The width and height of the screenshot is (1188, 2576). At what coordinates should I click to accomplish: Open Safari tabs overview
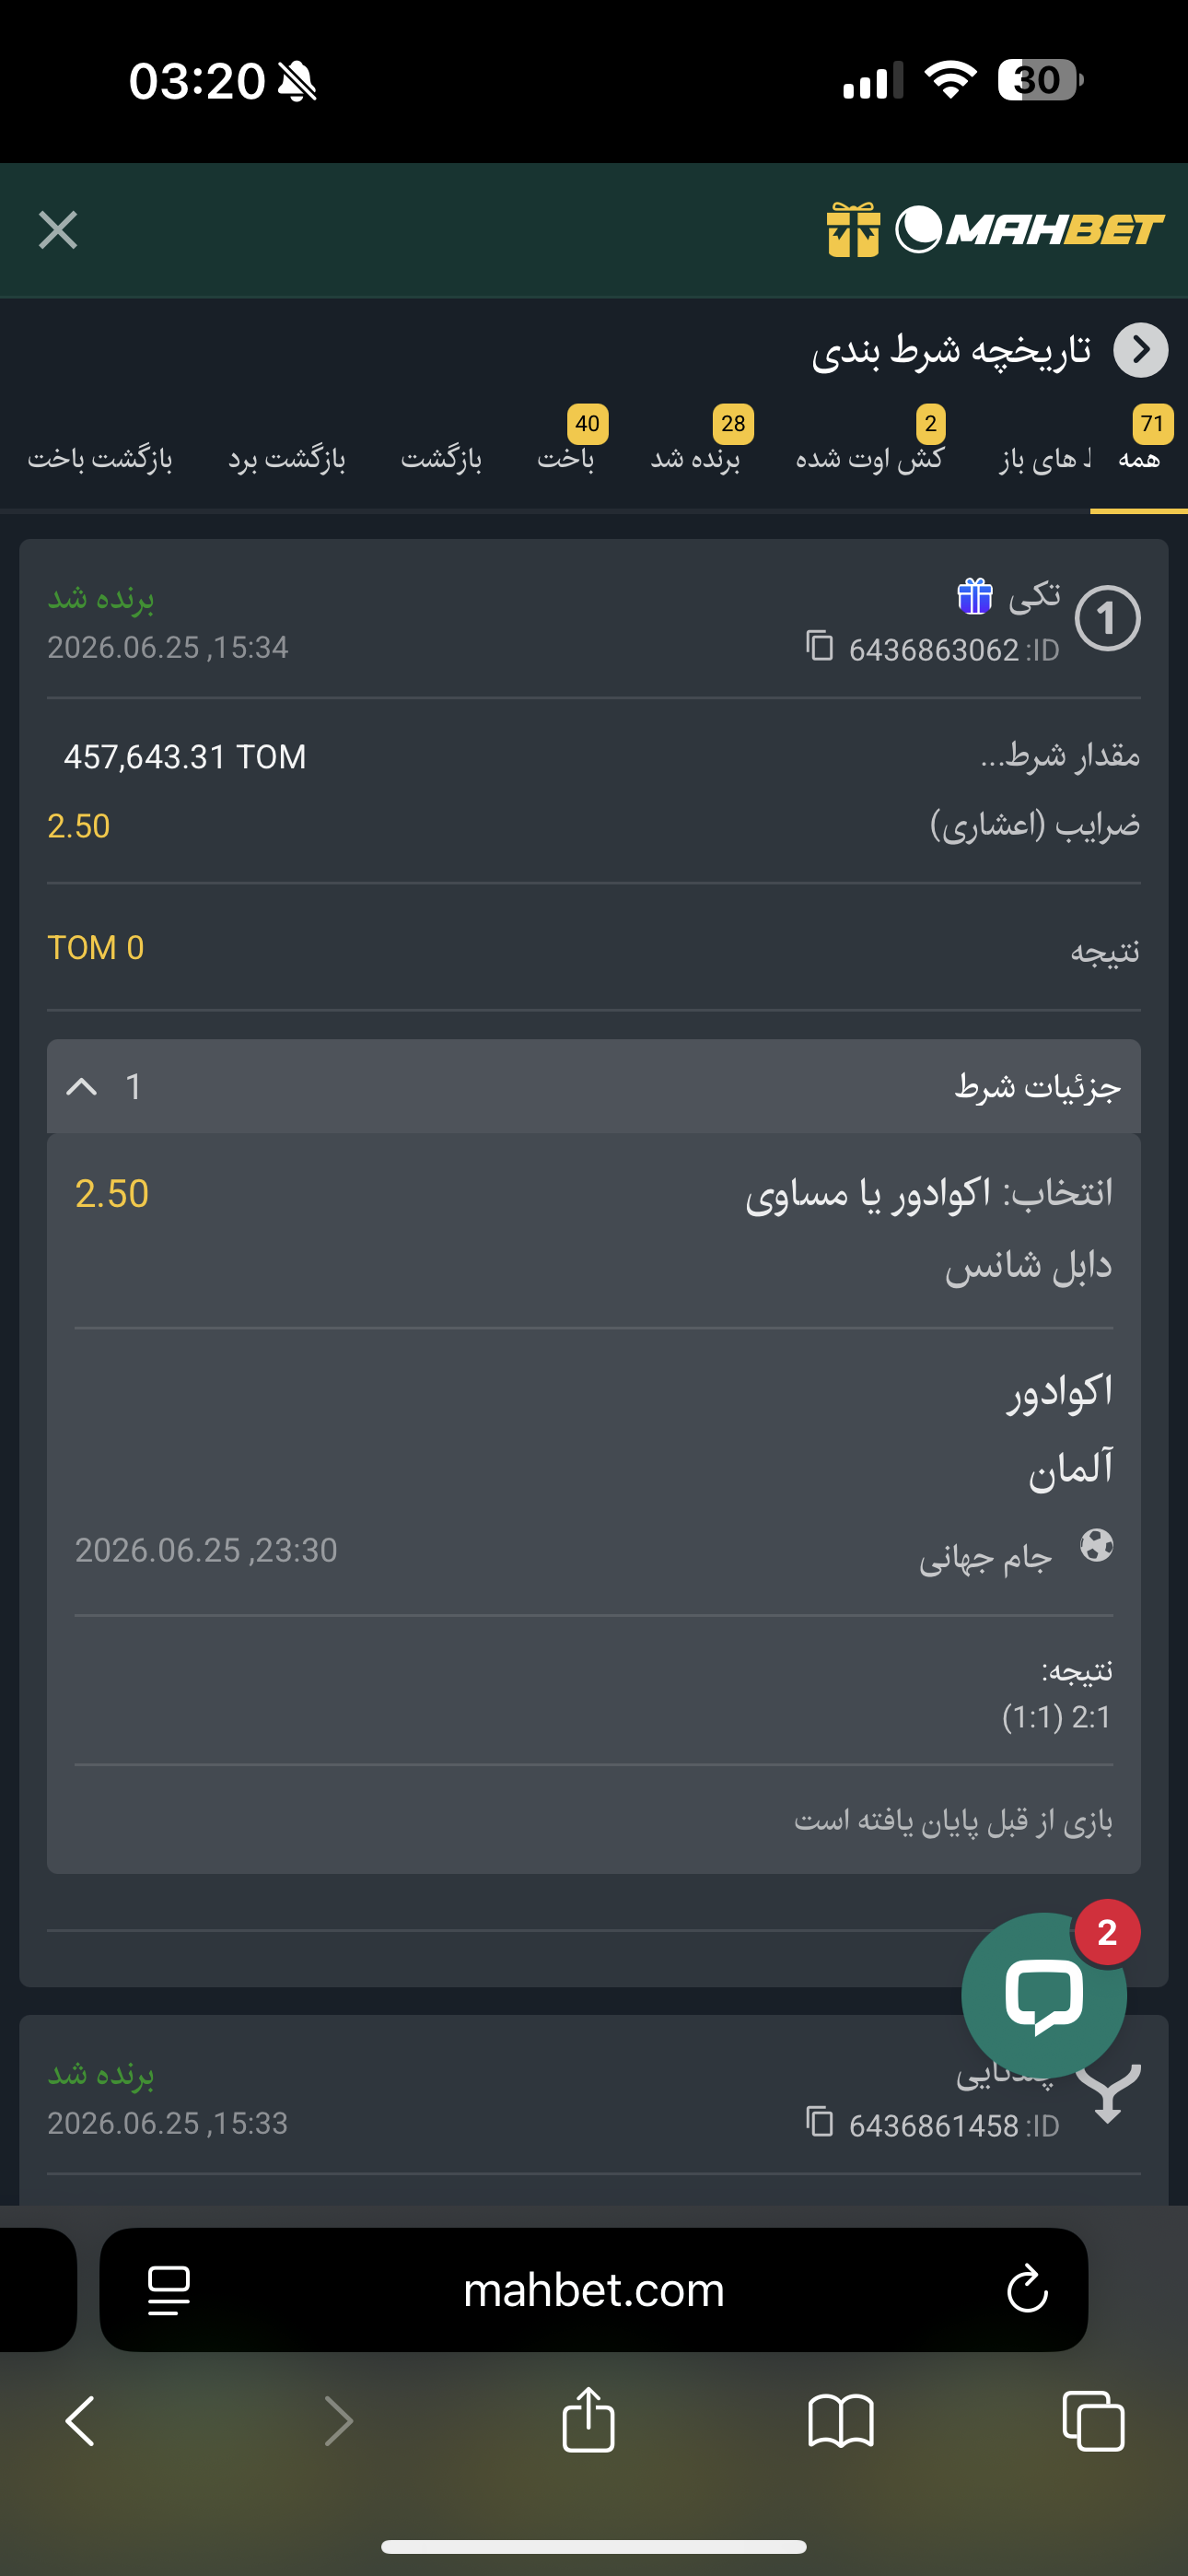1093,2421
